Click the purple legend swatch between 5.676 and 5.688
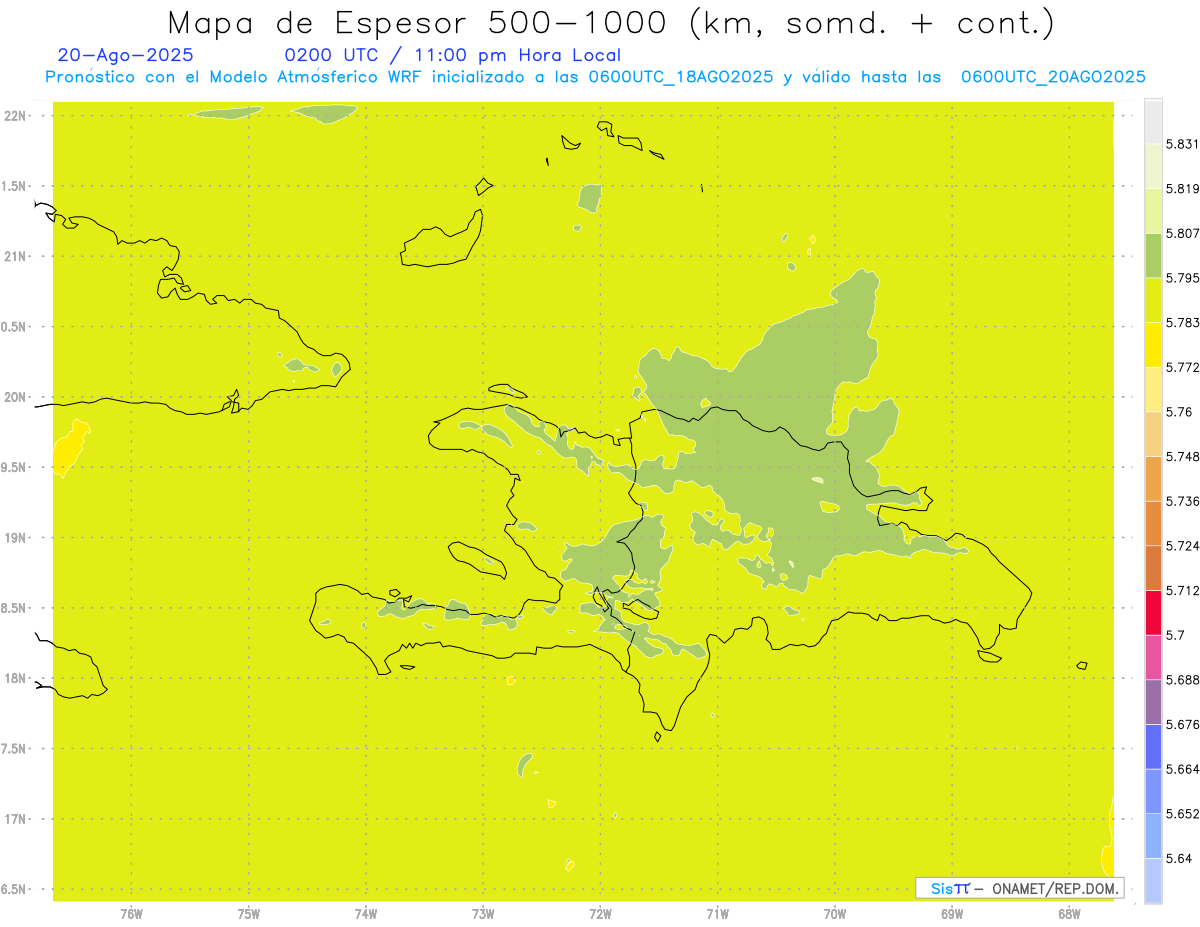The width and height of the screenshot is (1200, 927). (1153, 702)
